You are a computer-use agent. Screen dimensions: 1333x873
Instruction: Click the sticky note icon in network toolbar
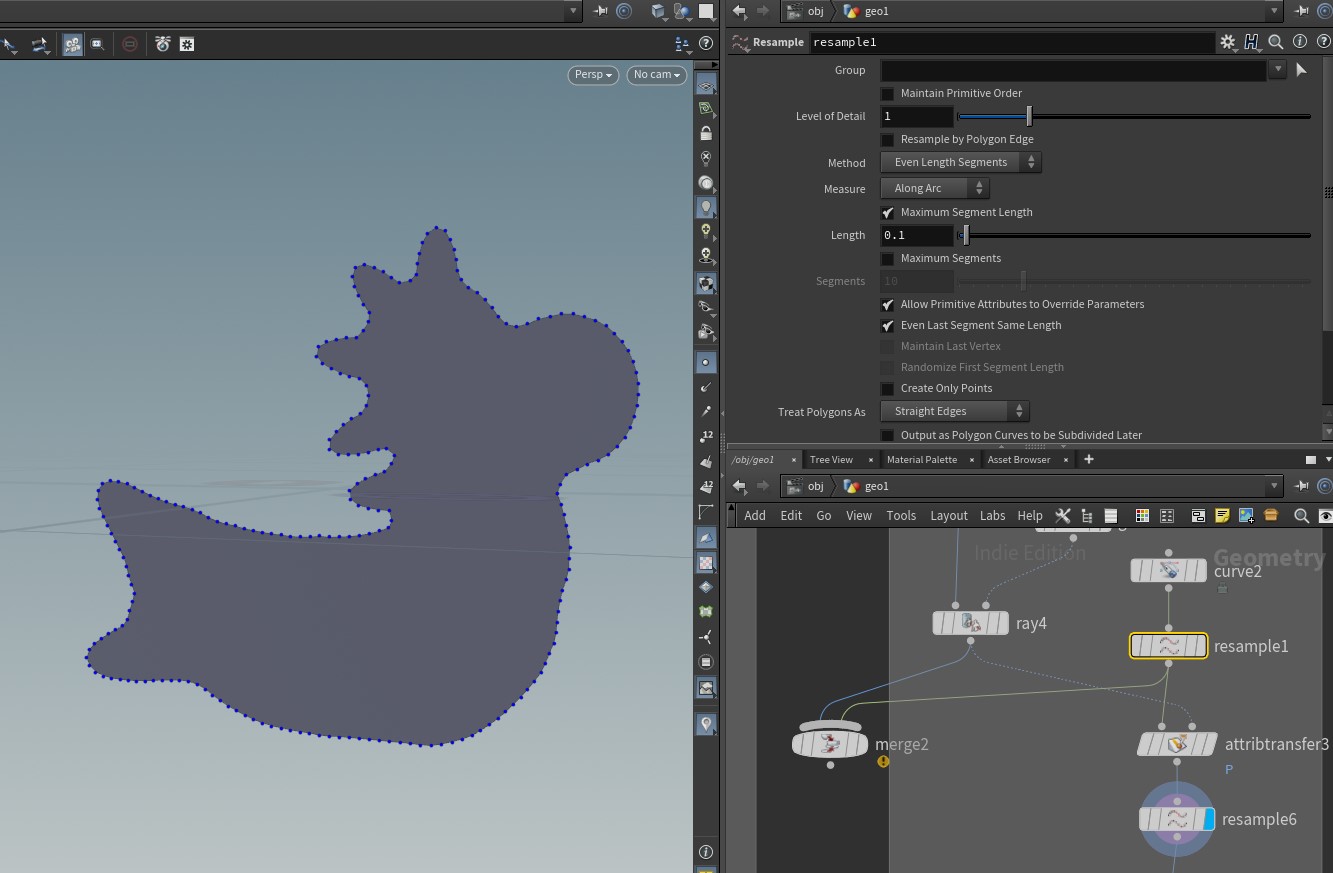click(1222, 515)
